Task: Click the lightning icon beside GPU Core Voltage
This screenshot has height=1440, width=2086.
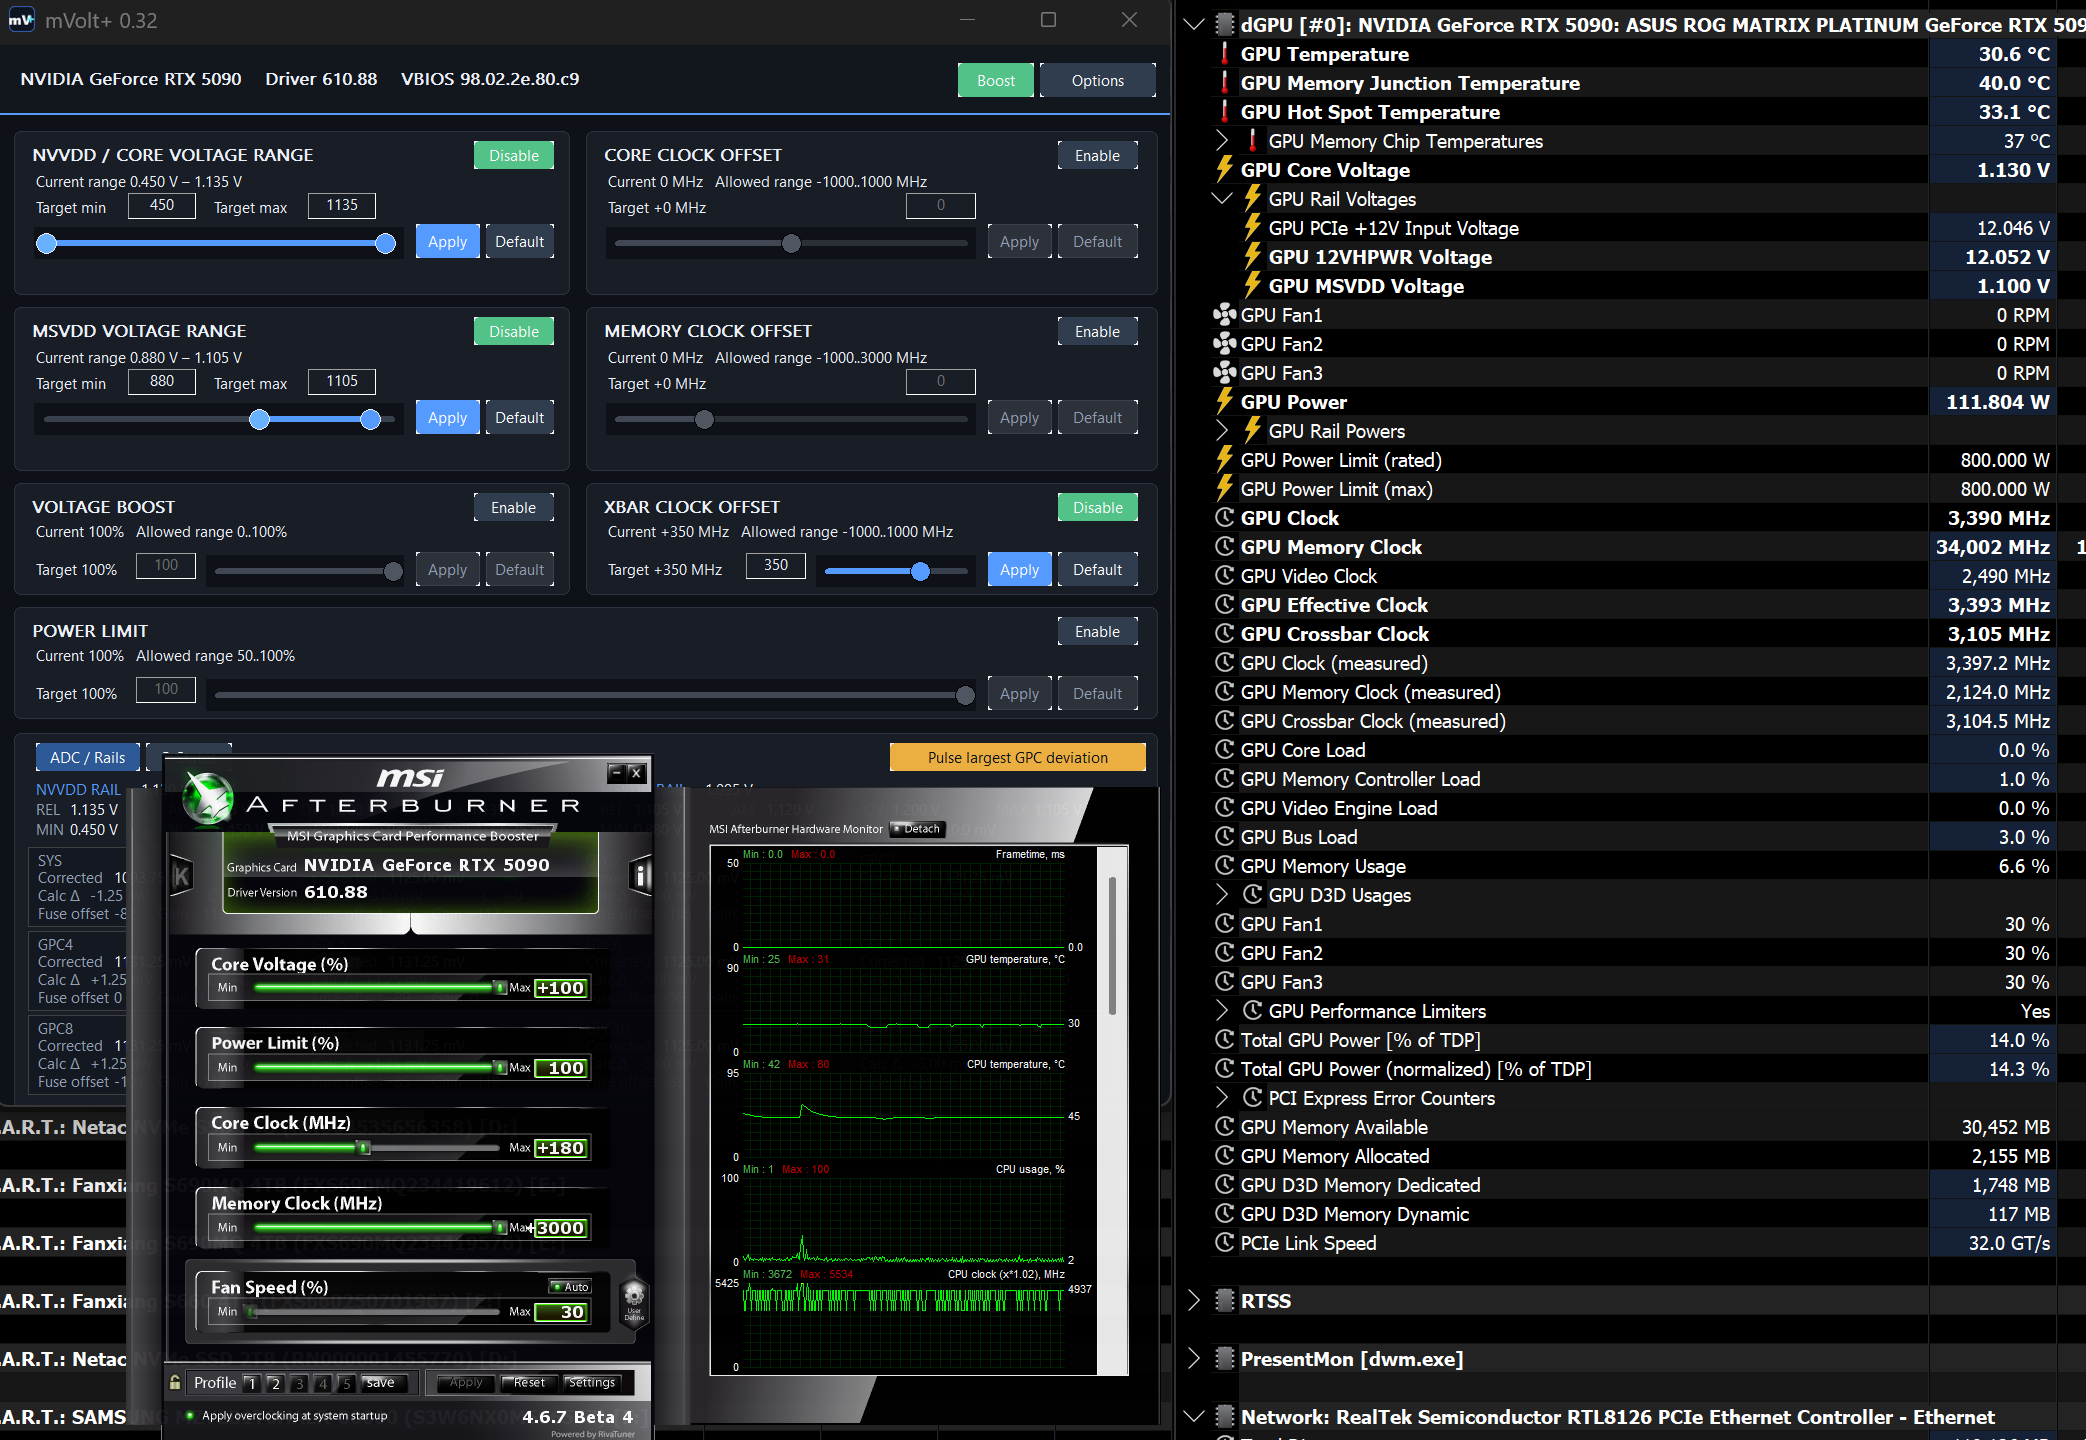Action: click(1225, 170)
